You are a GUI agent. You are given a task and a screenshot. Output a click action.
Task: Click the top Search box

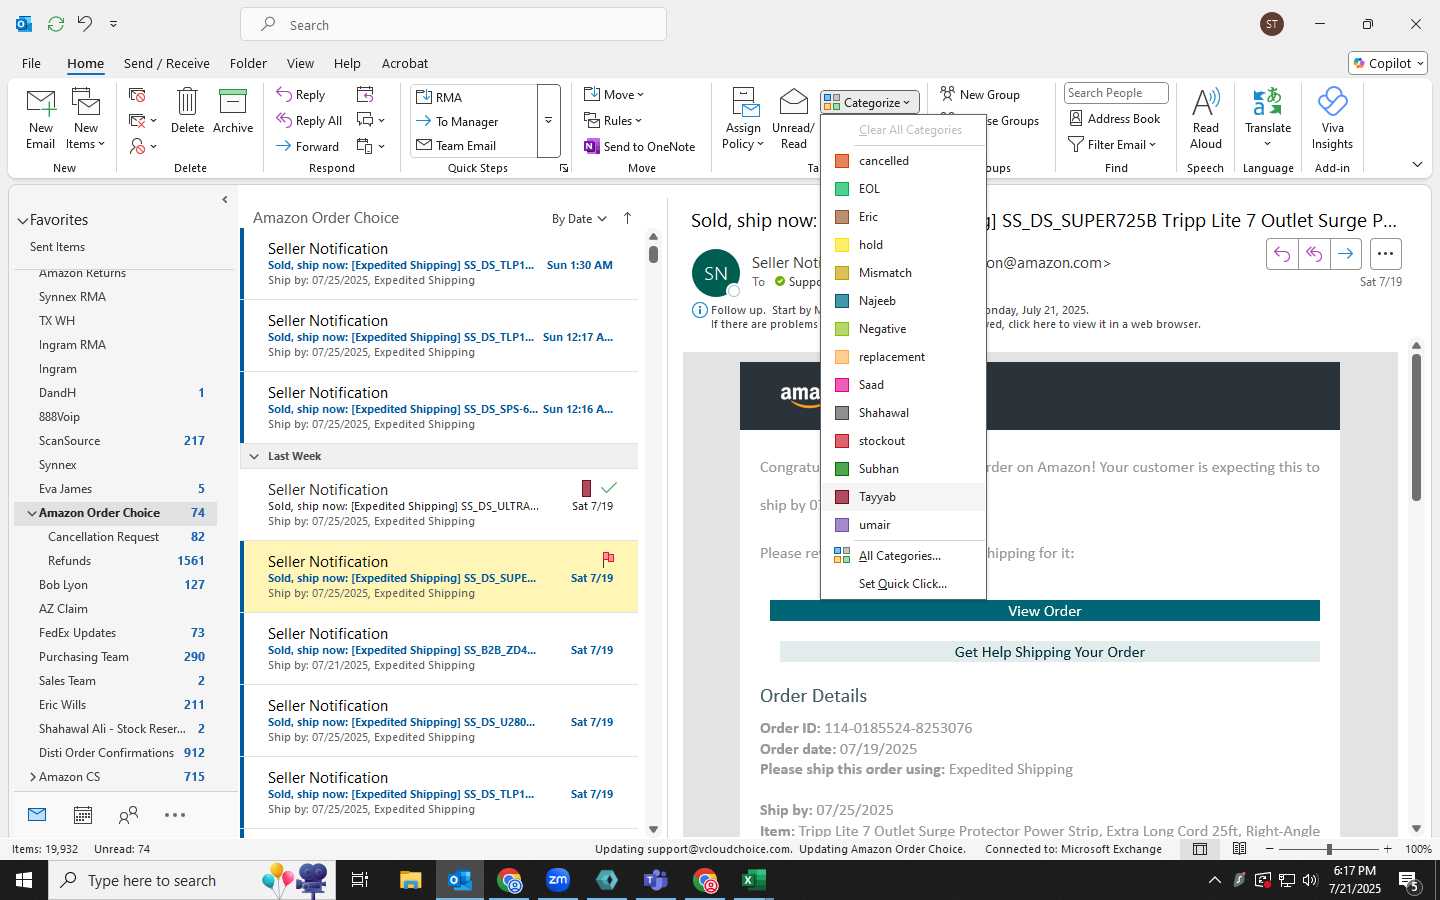[453, 25]
